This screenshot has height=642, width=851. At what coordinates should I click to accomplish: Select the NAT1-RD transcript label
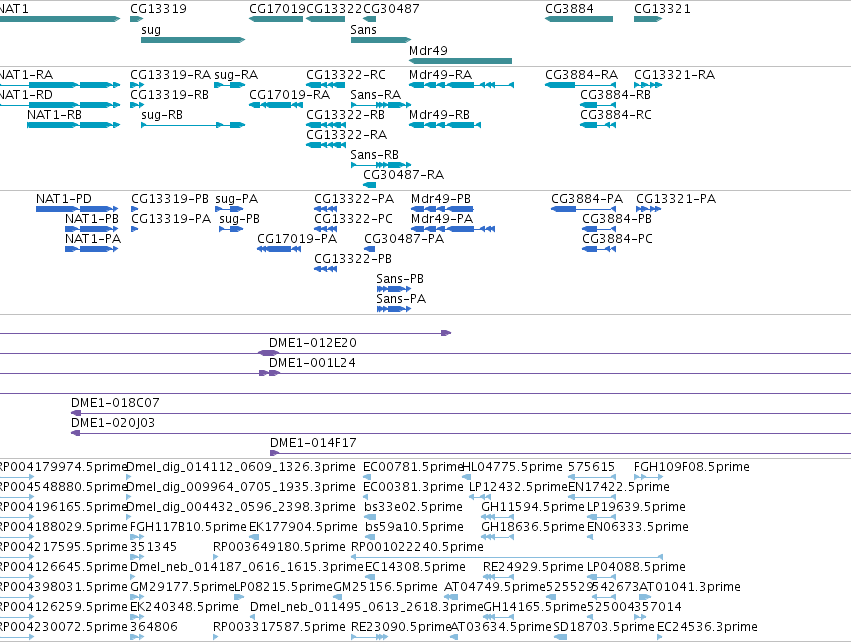[x=26, y=94]
